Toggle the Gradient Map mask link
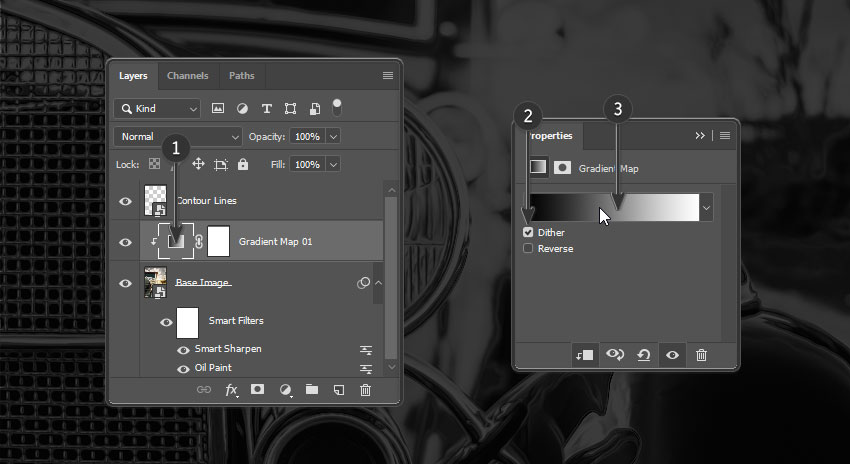The image size is (850, 464). point(198,242)
